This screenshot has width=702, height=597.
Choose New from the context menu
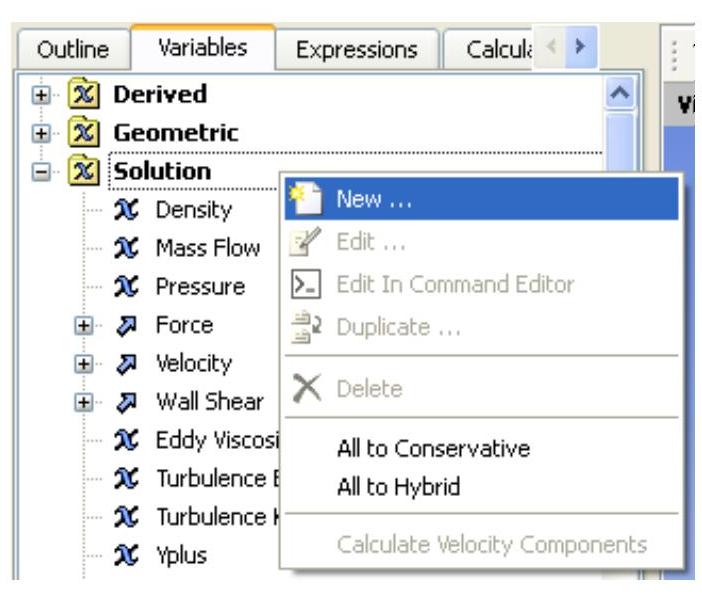point(364,200)
